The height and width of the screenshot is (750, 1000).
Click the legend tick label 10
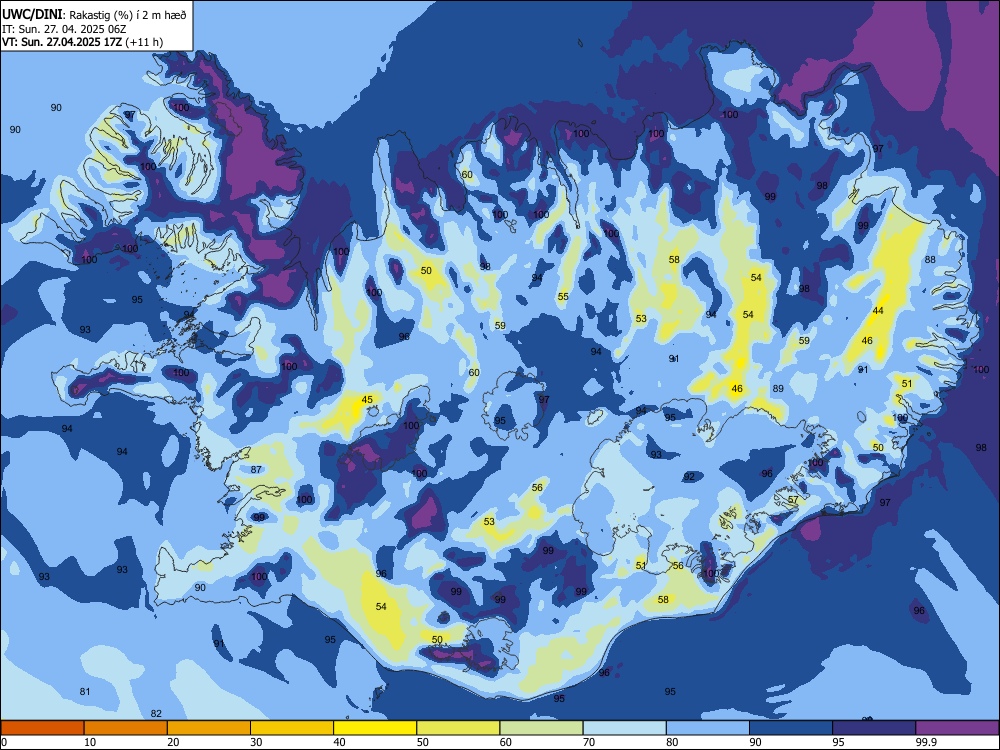(x=90, y=742)
